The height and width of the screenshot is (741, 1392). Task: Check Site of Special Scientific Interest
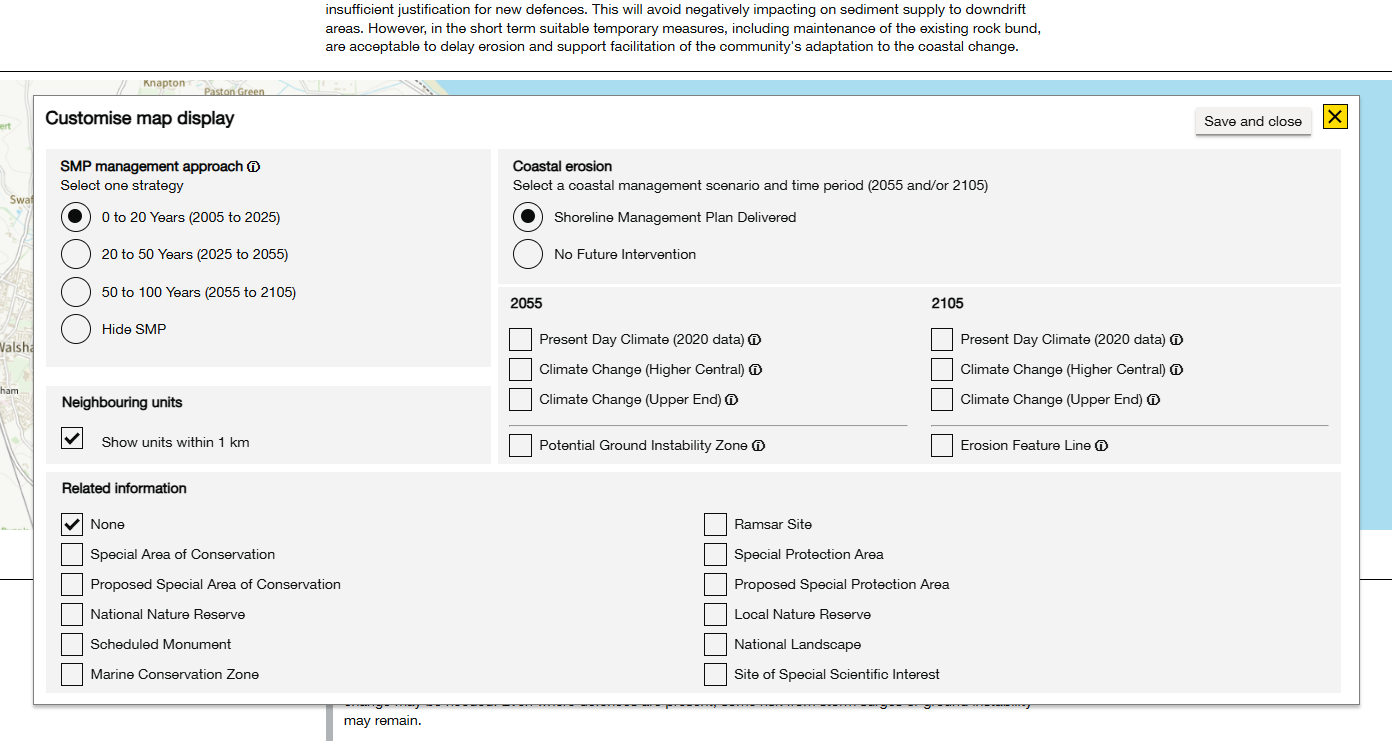click(715, 675)
